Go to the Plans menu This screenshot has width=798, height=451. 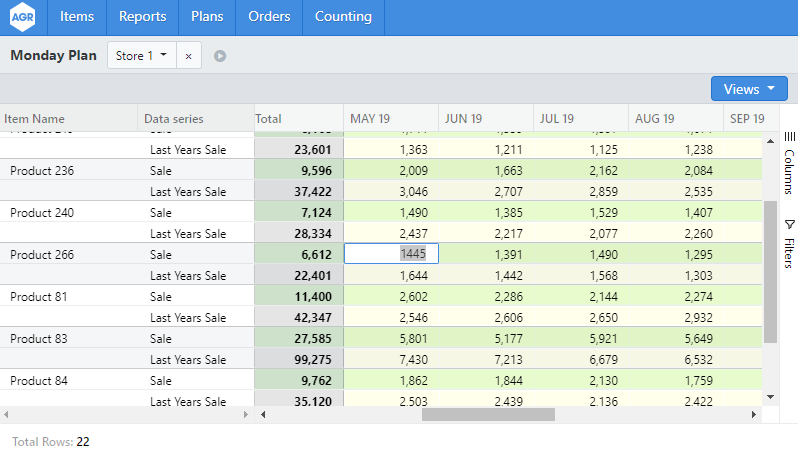pyautogui.click(x=207, y=17)
